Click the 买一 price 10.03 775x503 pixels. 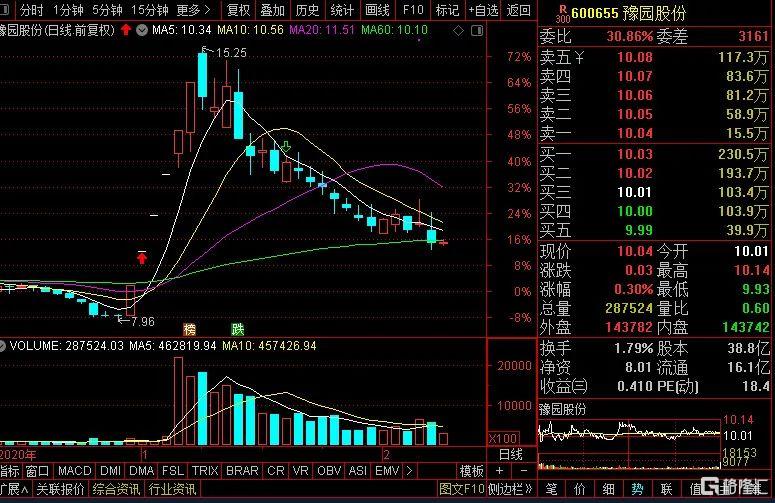[x=635, y=154]
